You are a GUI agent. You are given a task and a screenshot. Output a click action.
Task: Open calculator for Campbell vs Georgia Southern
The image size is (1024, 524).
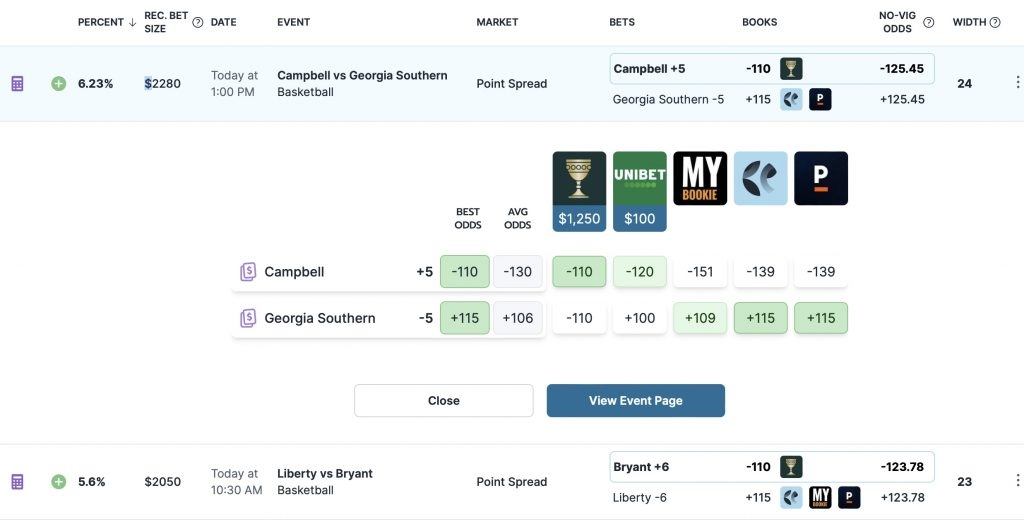pos(18,84)
